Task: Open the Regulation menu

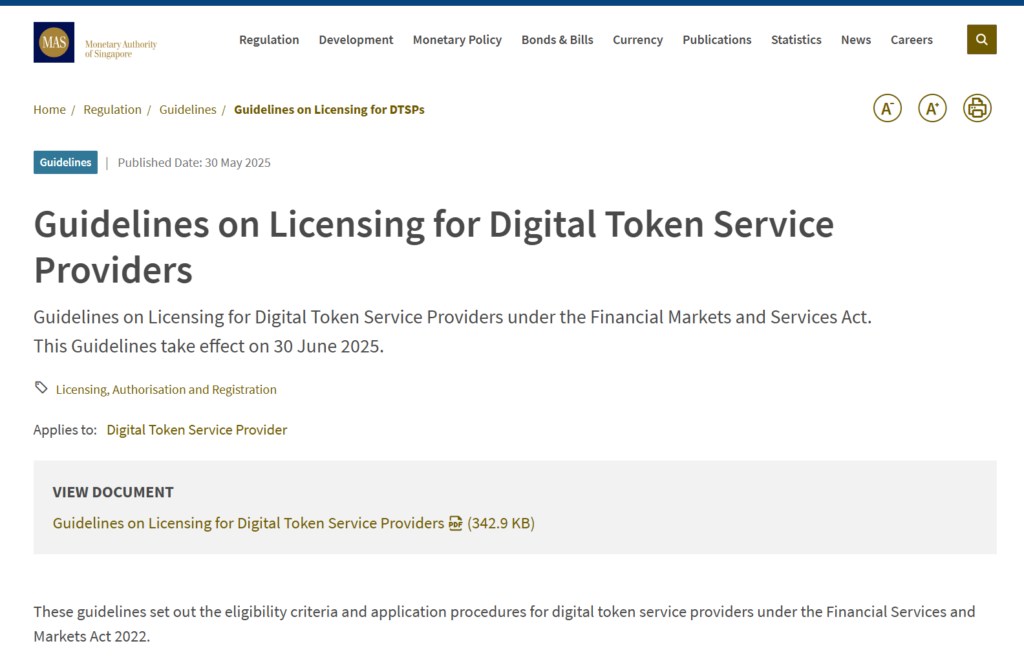Action: [269, 40]
